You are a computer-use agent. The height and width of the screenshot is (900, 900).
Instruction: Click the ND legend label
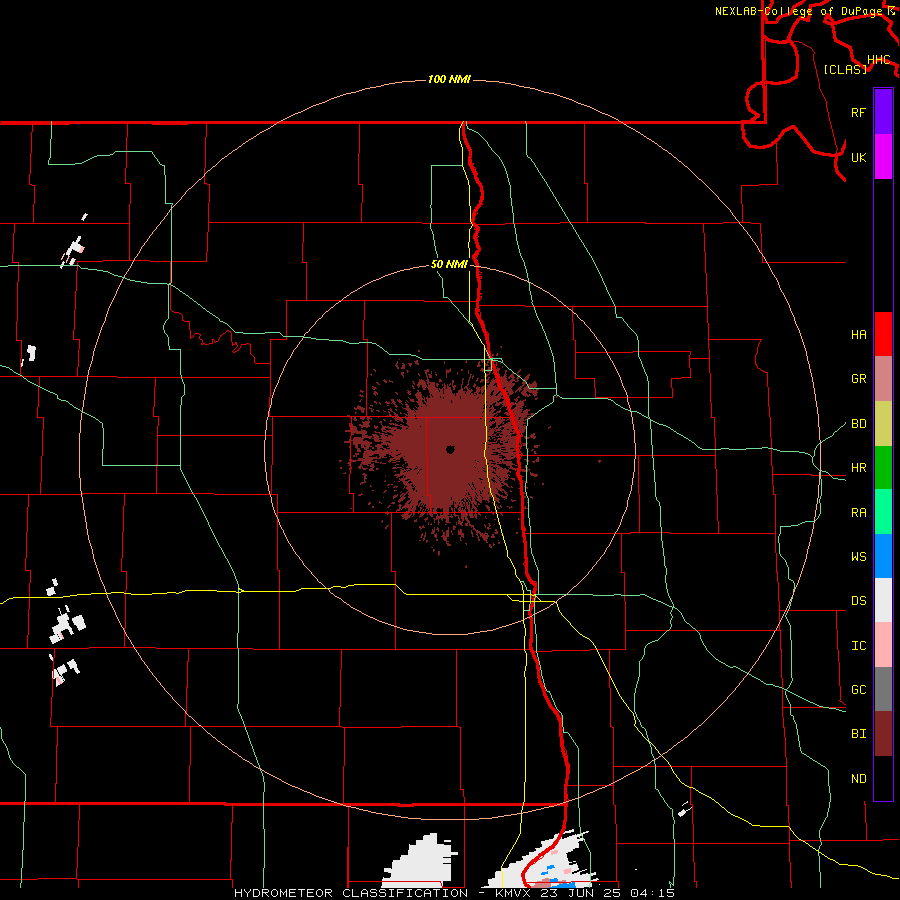858,778
